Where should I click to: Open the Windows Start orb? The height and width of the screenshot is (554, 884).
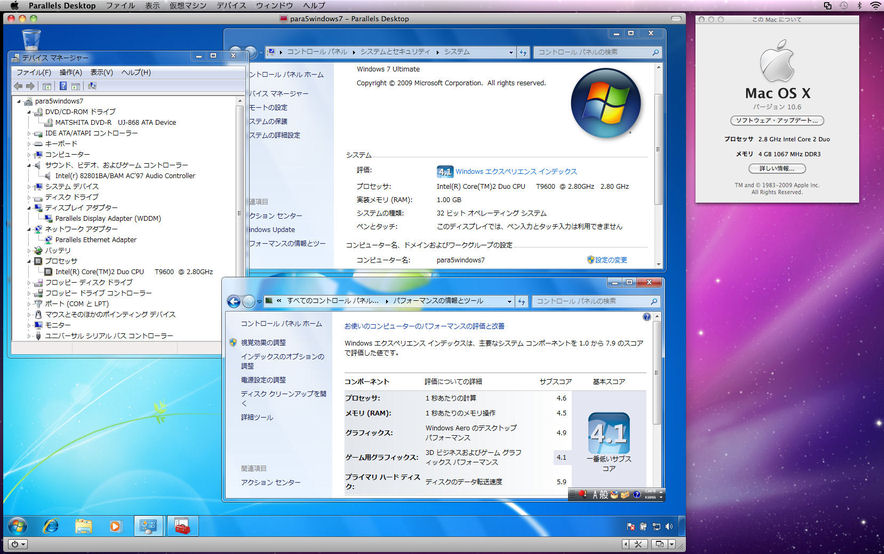(17, 526)
